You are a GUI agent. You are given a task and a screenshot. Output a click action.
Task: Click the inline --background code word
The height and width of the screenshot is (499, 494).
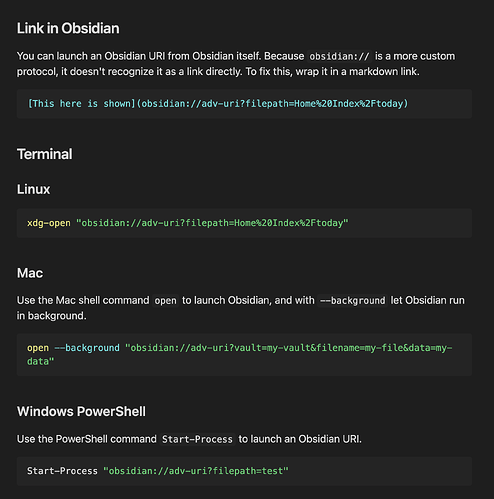(353, 301)
